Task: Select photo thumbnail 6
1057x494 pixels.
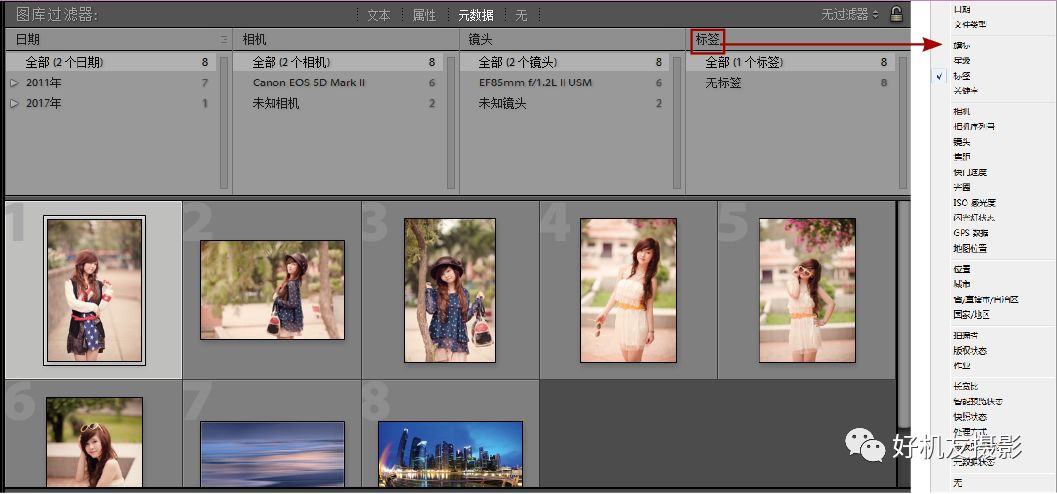Action: (94, 442)
